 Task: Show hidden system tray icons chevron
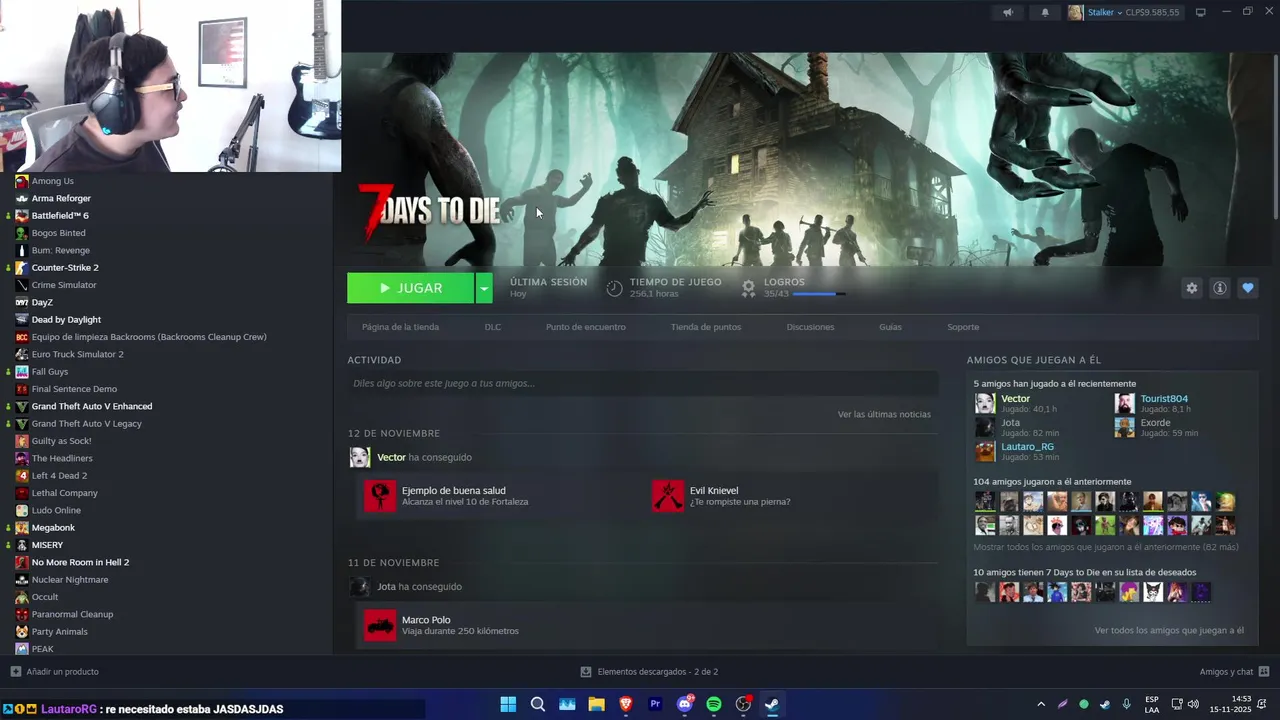(x=1041, y=705)
